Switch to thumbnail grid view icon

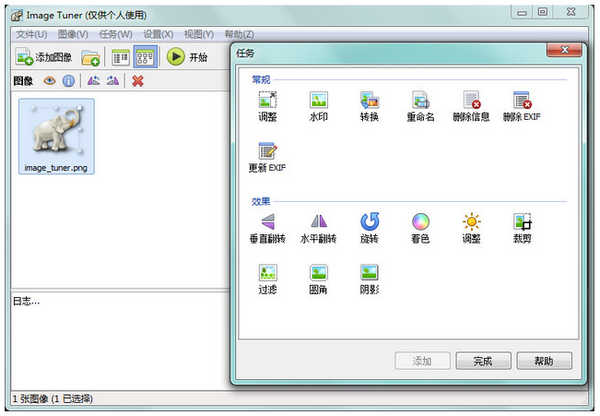tap(145, 57)
